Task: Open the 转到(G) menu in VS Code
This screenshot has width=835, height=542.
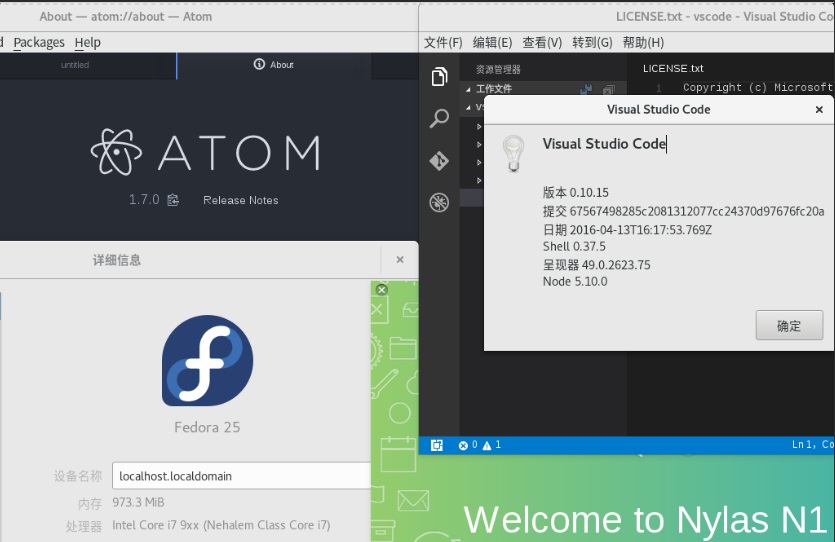Action: coord(592,43)
